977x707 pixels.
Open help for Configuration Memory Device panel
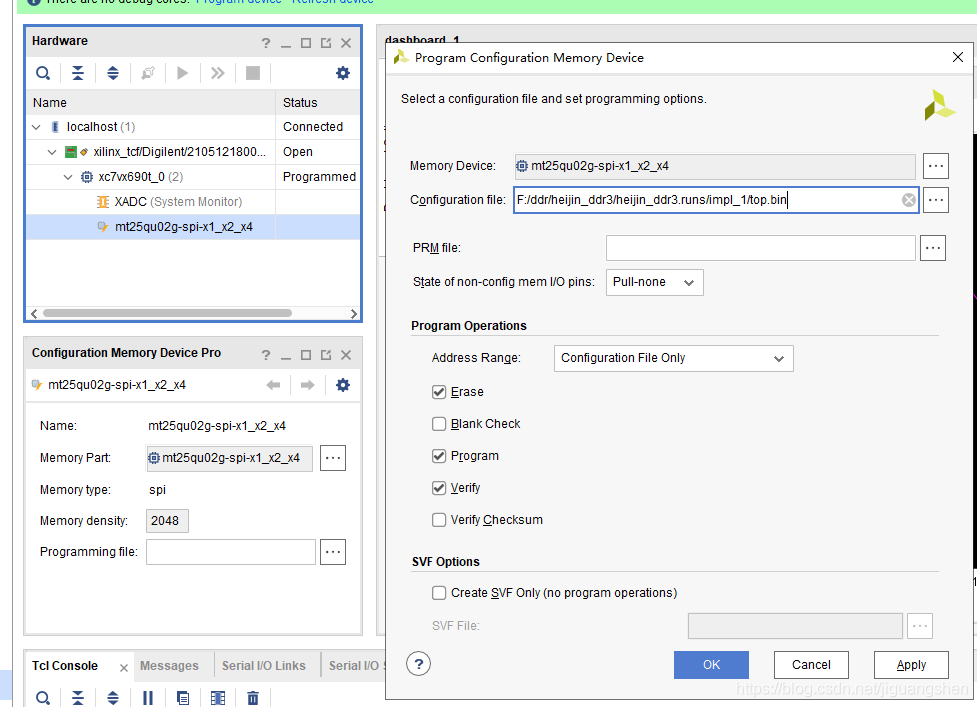click(266, 355)
